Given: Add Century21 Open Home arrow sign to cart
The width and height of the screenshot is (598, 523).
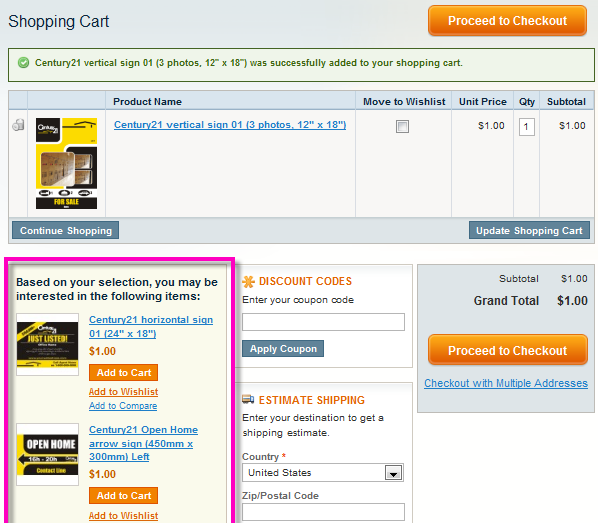Looking at the screenshot, I should tap(124, 496).
